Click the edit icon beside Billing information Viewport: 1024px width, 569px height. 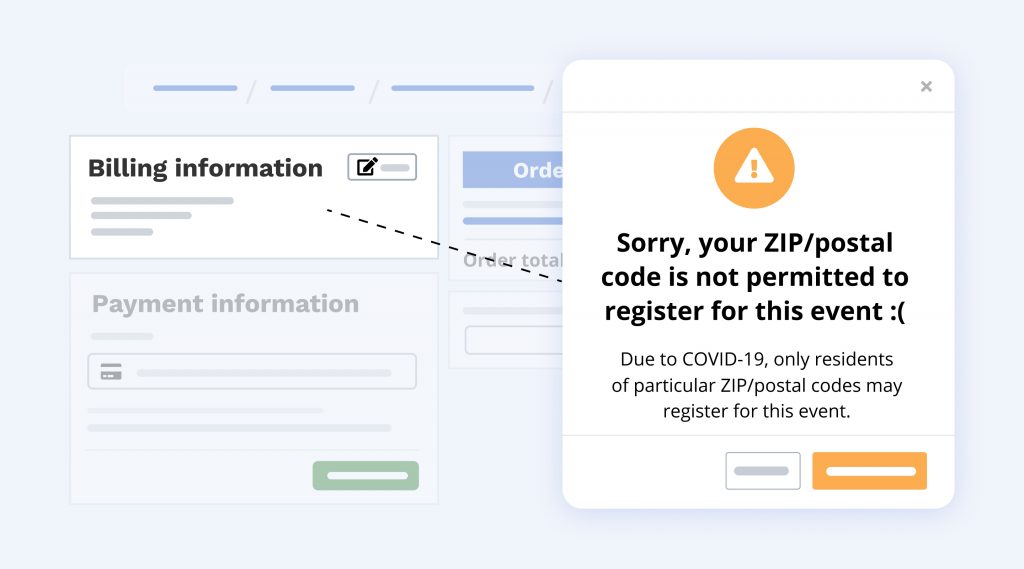click(x=368, y=167)
